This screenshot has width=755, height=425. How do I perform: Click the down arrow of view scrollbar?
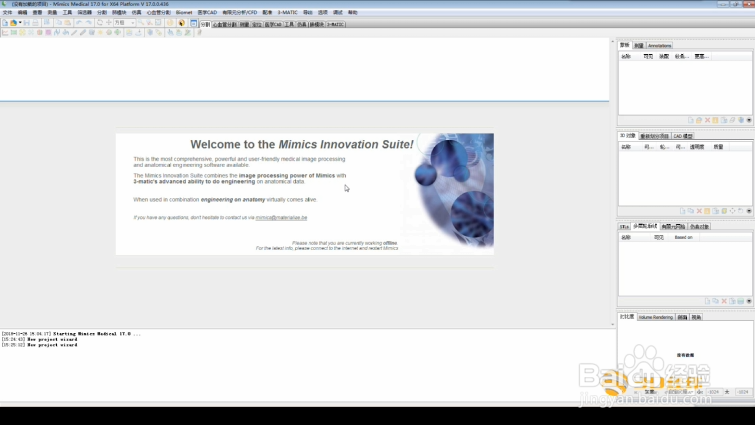point(612,324)
